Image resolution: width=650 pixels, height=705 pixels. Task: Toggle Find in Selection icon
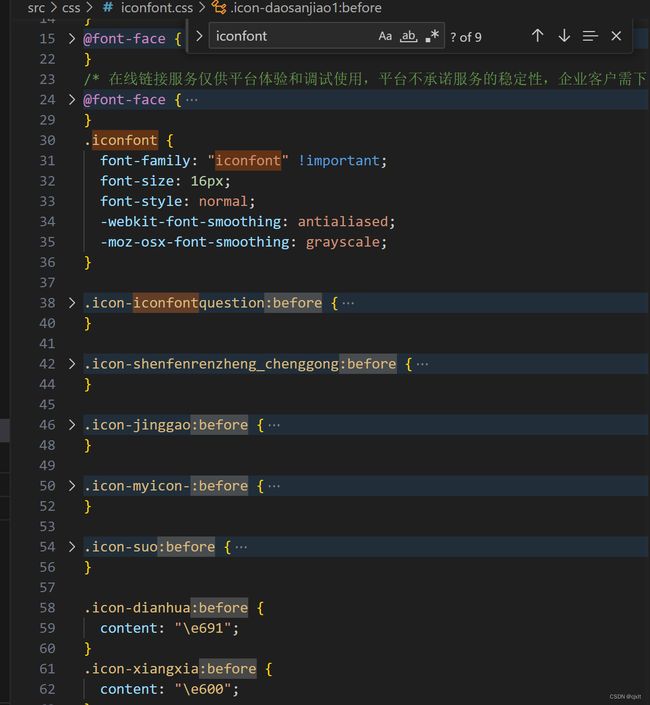tap(590, 36)
